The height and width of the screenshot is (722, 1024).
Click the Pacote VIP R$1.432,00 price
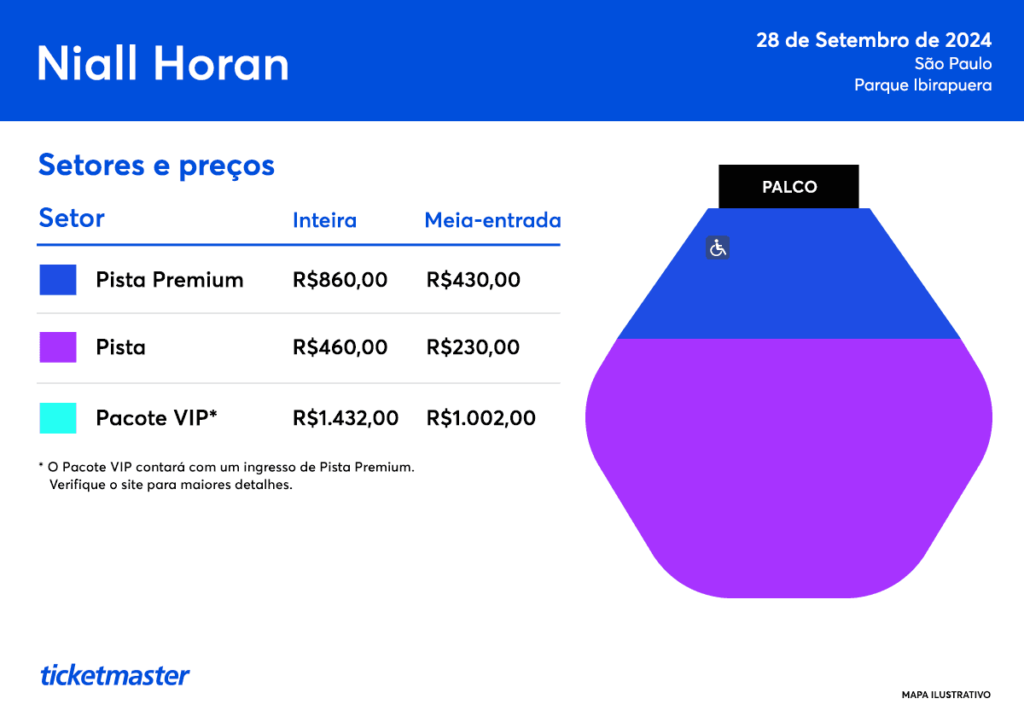point(346,418)
